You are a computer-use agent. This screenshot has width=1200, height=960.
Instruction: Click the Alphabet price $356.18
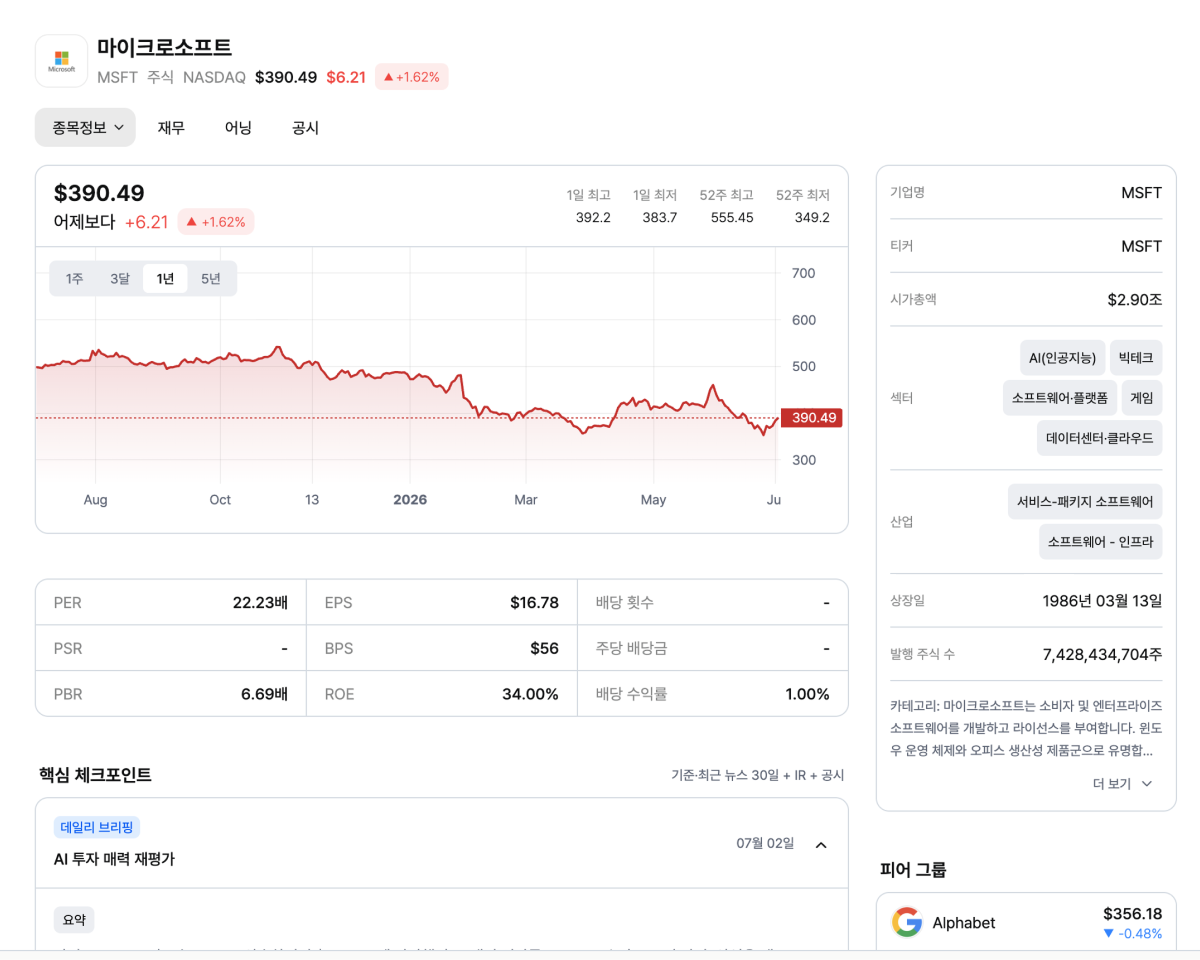(x=1132, y=914)
